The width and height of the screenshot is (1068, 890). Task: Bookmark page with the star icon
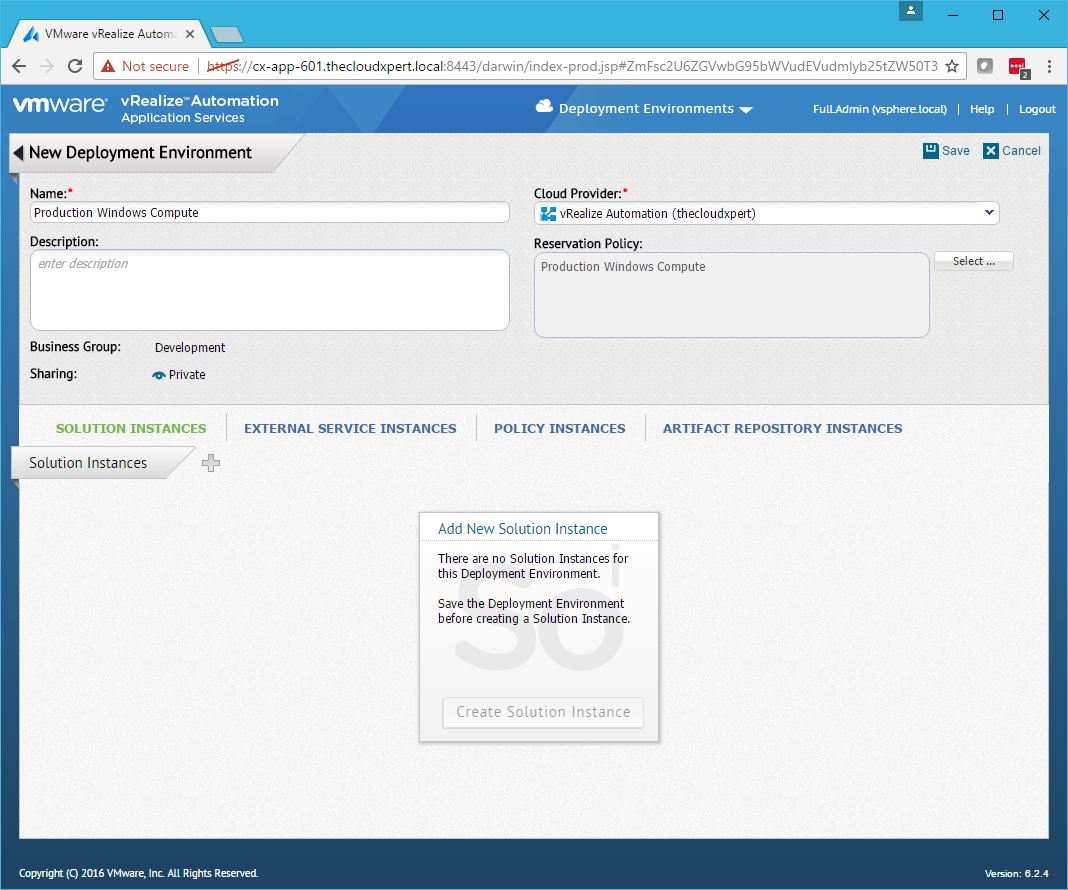click(952, 66)
